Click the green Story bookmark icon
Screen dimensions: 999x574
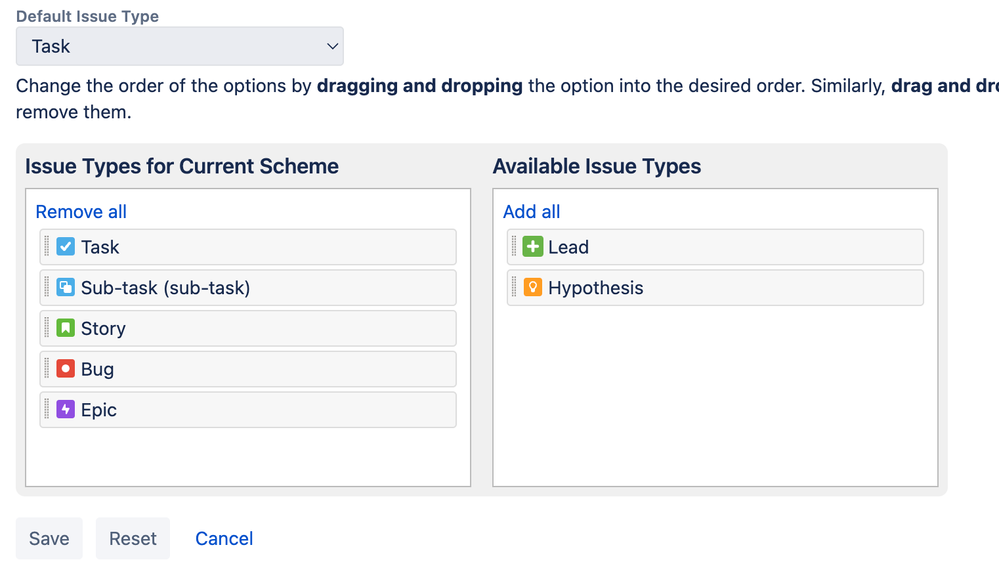click(66, 328)
